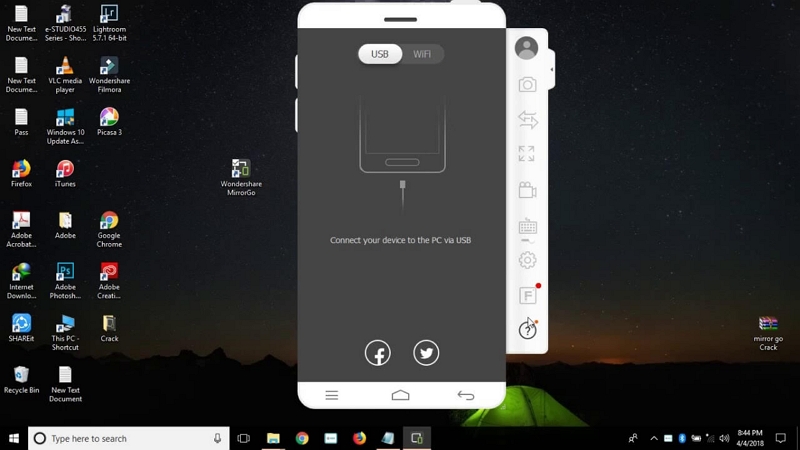Open File Explorer from the taskbar
The image size is (800, 450).
273,438
